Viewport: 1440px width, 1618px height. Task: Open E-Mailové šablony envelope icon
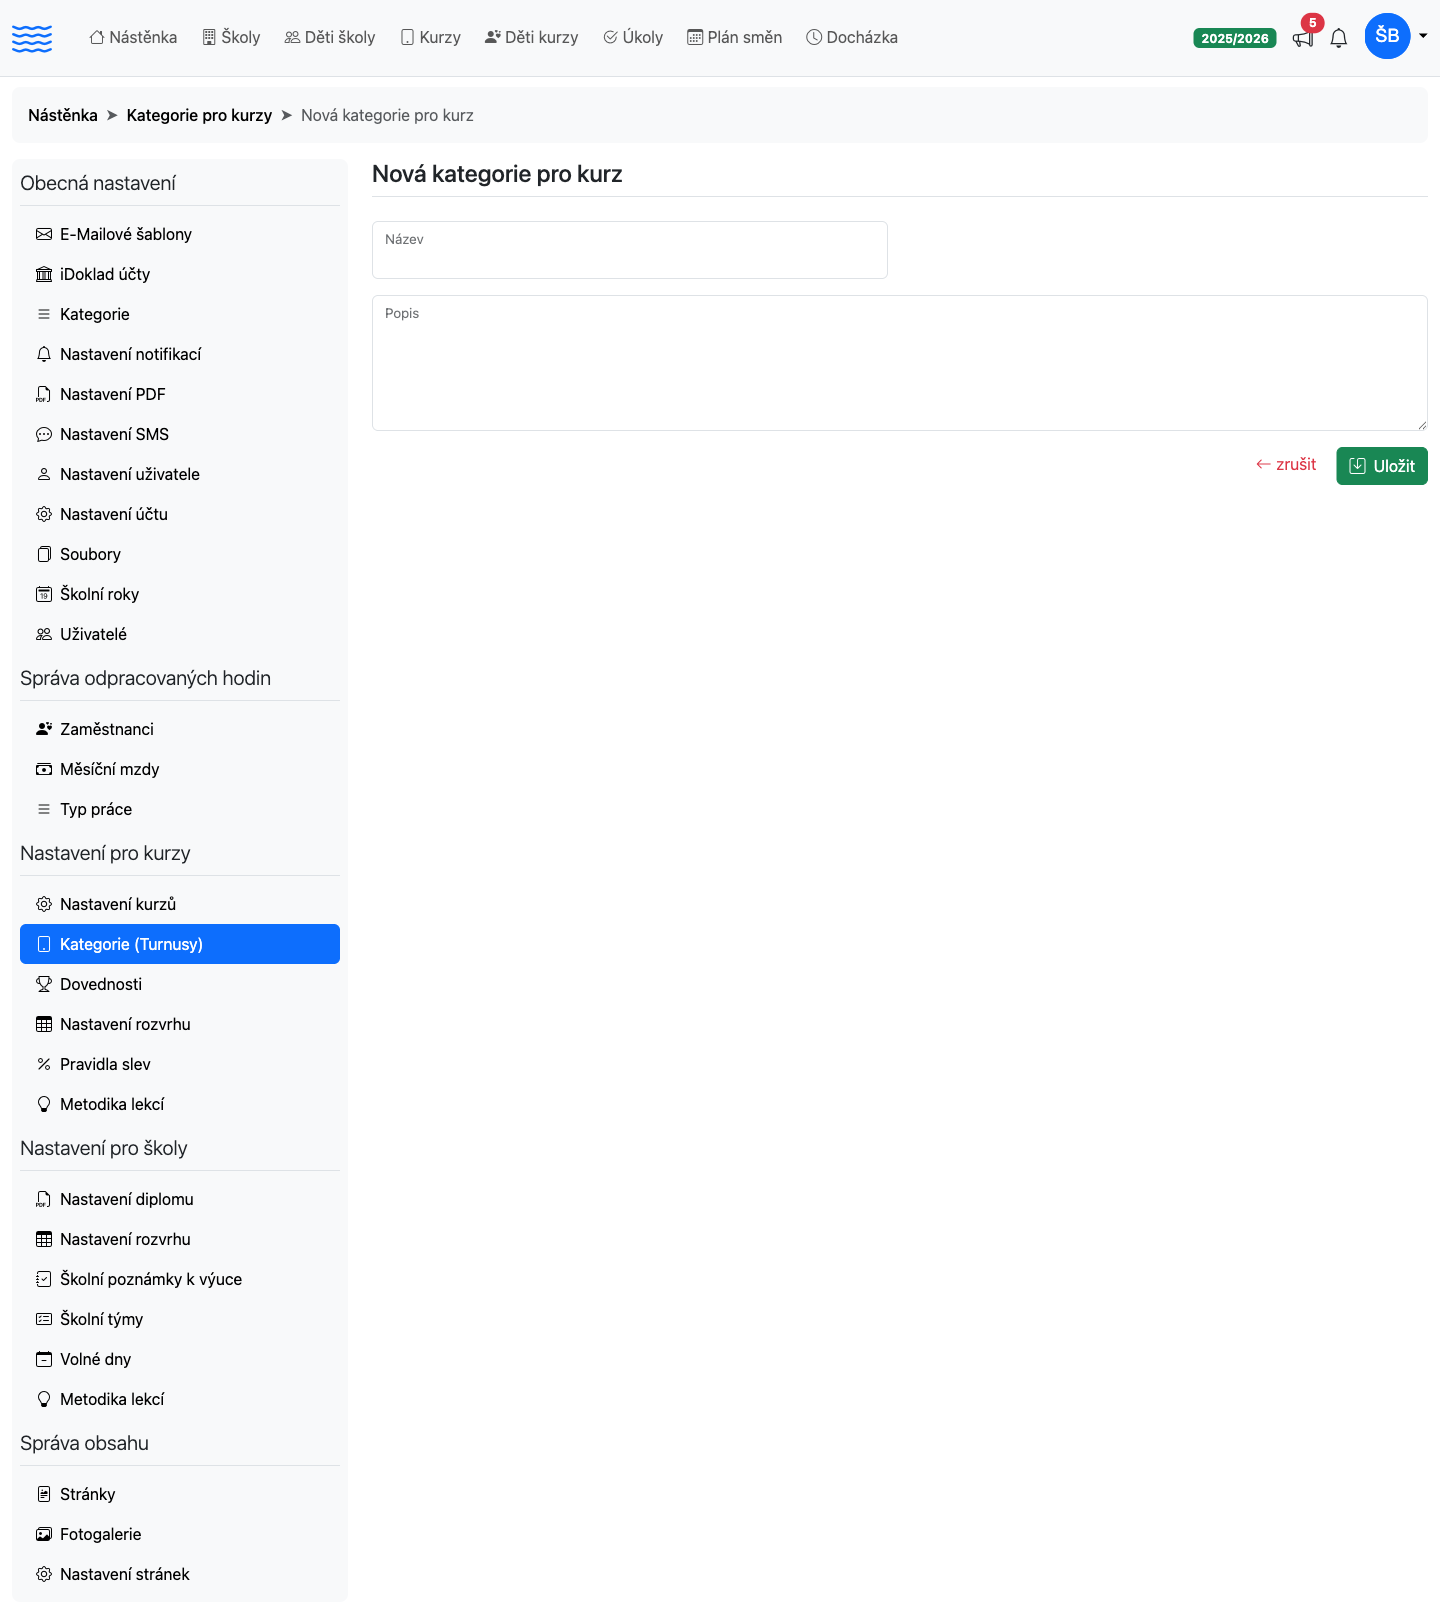[44, 234]
